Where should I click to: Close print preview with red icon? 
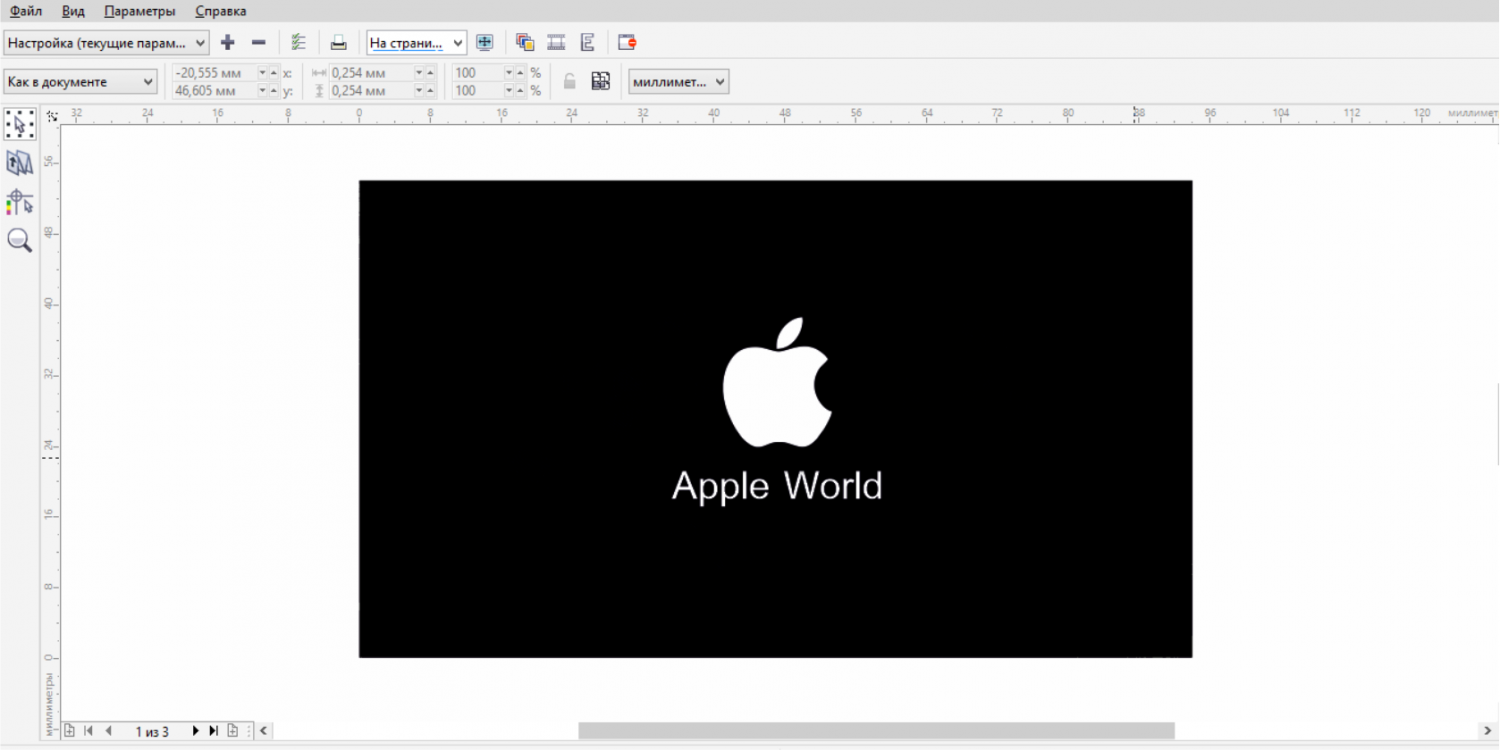(627, 42)
